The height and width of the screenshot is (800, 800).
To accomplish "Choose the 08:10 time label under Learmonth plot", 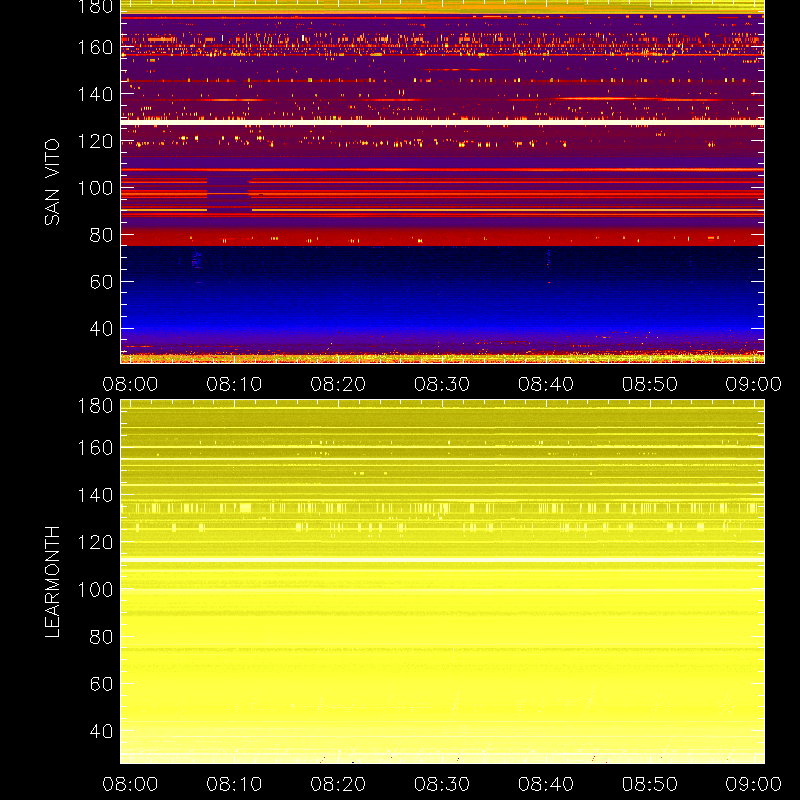I will pos(234,784).
